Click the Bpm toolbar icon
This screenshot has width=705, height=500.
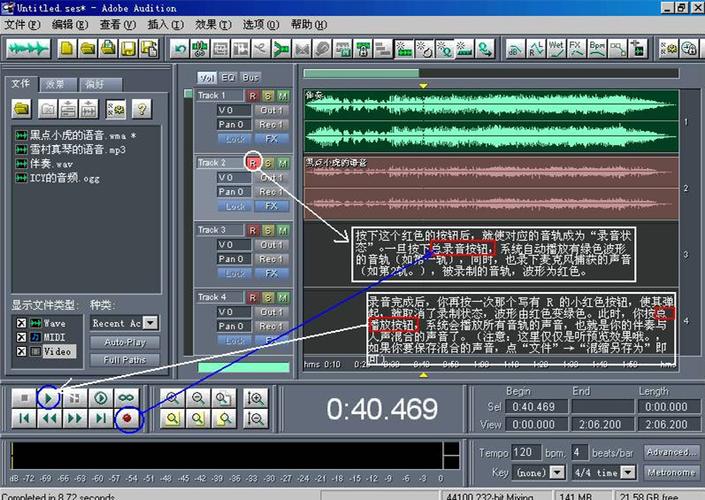597,49
